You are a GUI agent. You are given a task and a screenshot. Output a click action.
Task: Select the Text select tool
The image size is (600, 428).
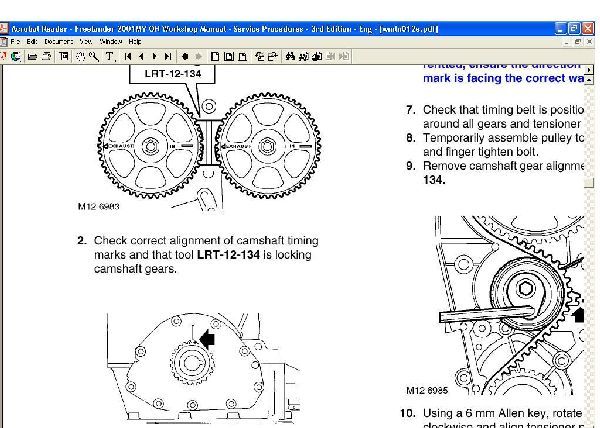pos(110,57)
